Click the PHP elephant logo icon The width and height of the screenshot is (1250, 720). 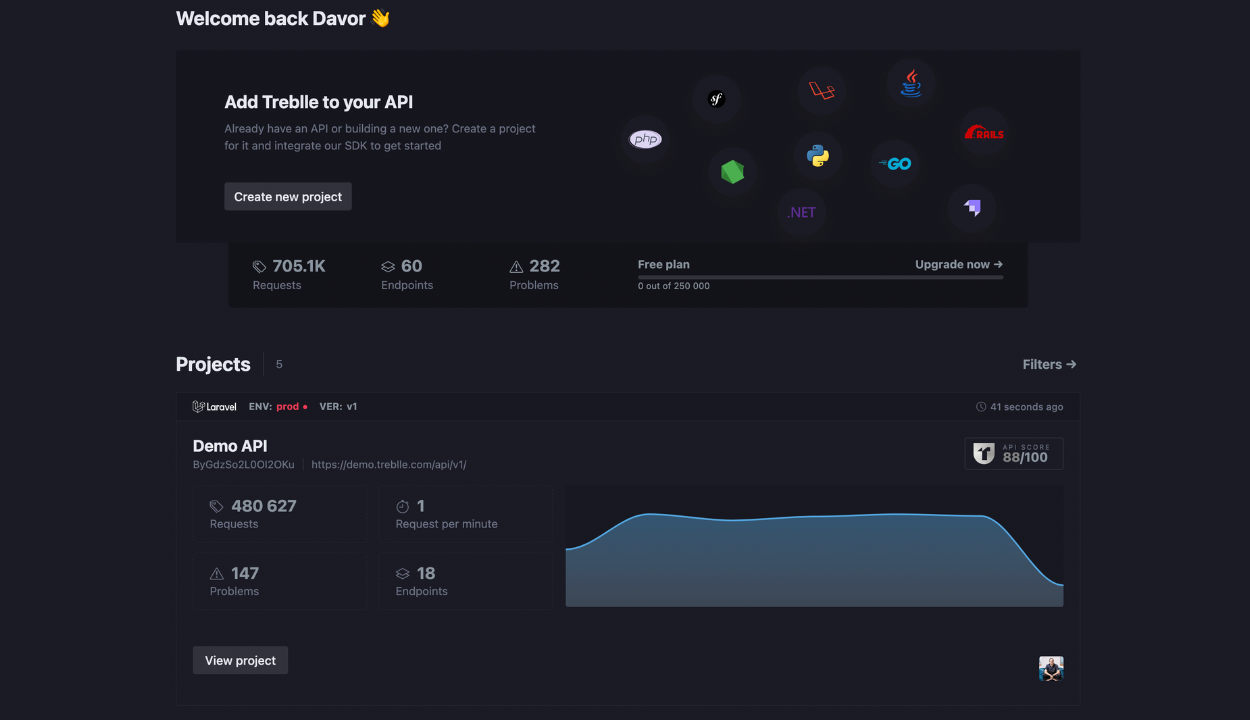click(645, 139)
